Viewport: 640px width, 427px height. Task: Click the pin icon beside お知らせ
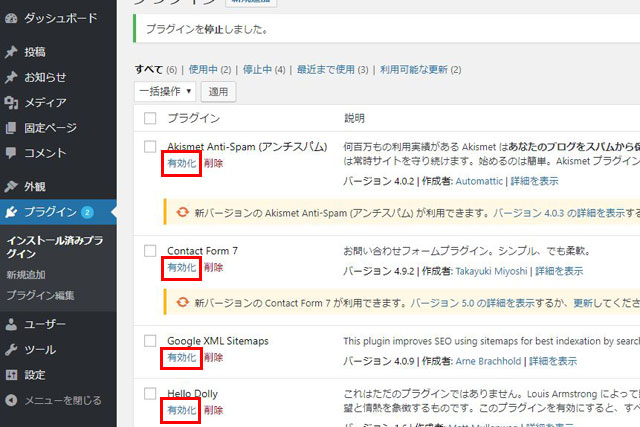[x=11, y=77]
